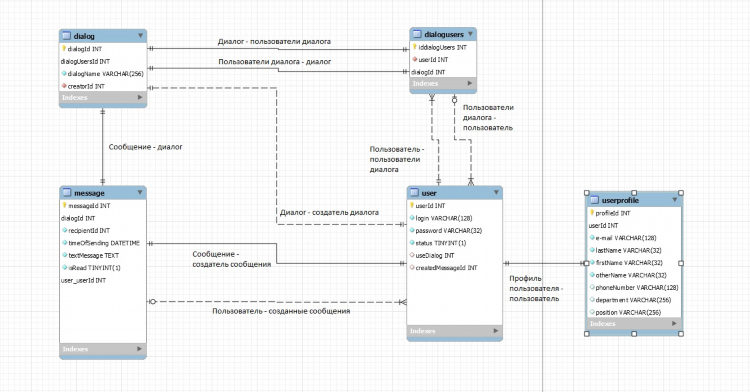Click the createdMessageId column diamond icon
The image size is (750, 392).
pos(412,268)
